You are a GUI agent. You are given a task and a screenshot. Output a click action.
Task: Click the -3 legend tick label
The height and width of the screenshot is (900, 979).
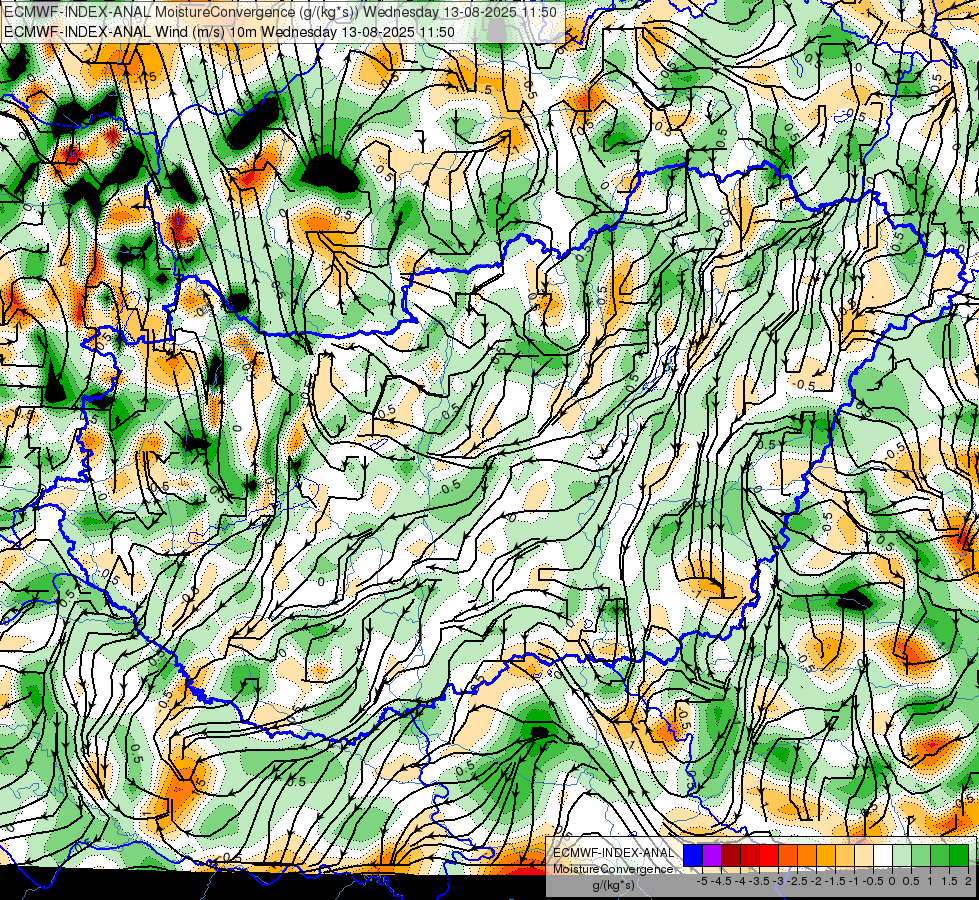click(779, 881)
